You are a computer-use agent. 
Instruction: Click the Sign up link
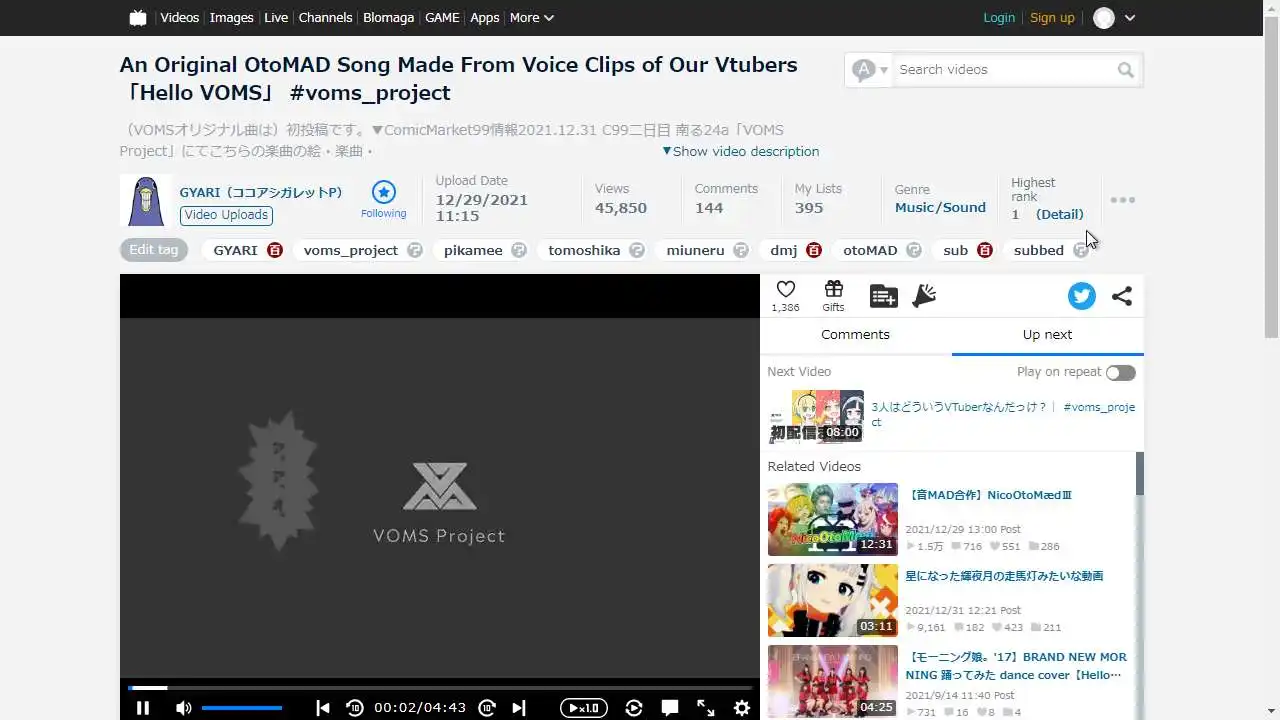point(1052,17)
